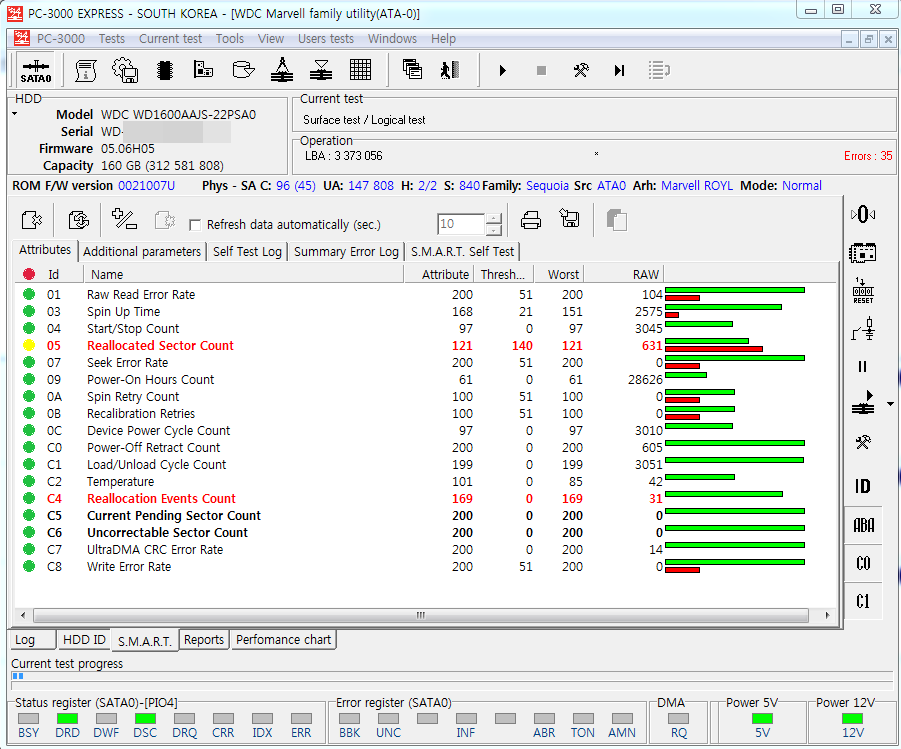Skip to next step arrow button
This screenshot has height=749, width=901.
[x=619, y=70]
